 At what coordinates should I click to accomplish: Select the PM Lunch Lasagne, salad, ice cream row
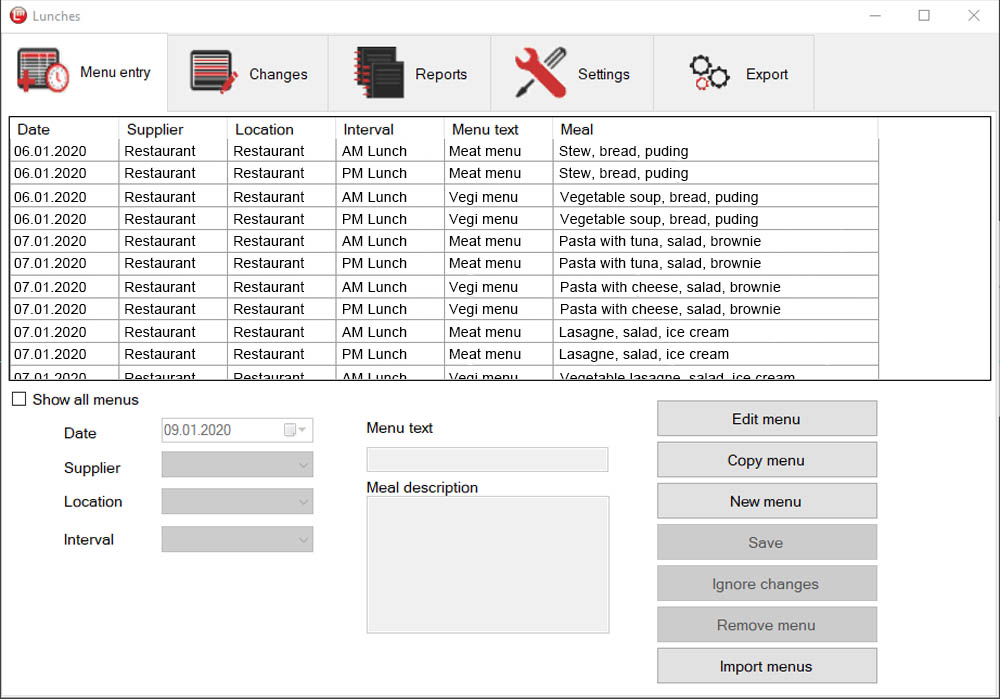[444, 354]
